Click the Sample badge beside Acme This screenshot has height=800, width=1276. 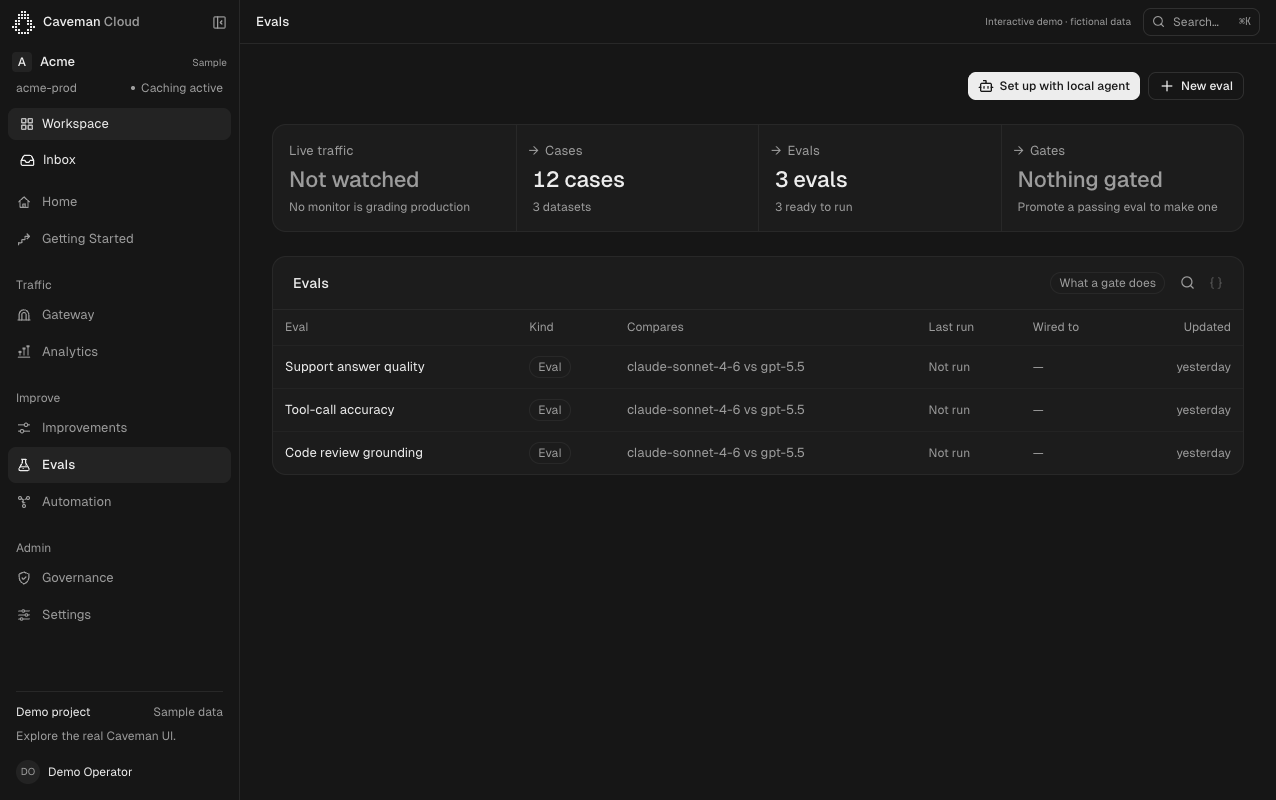coord(209,62)
